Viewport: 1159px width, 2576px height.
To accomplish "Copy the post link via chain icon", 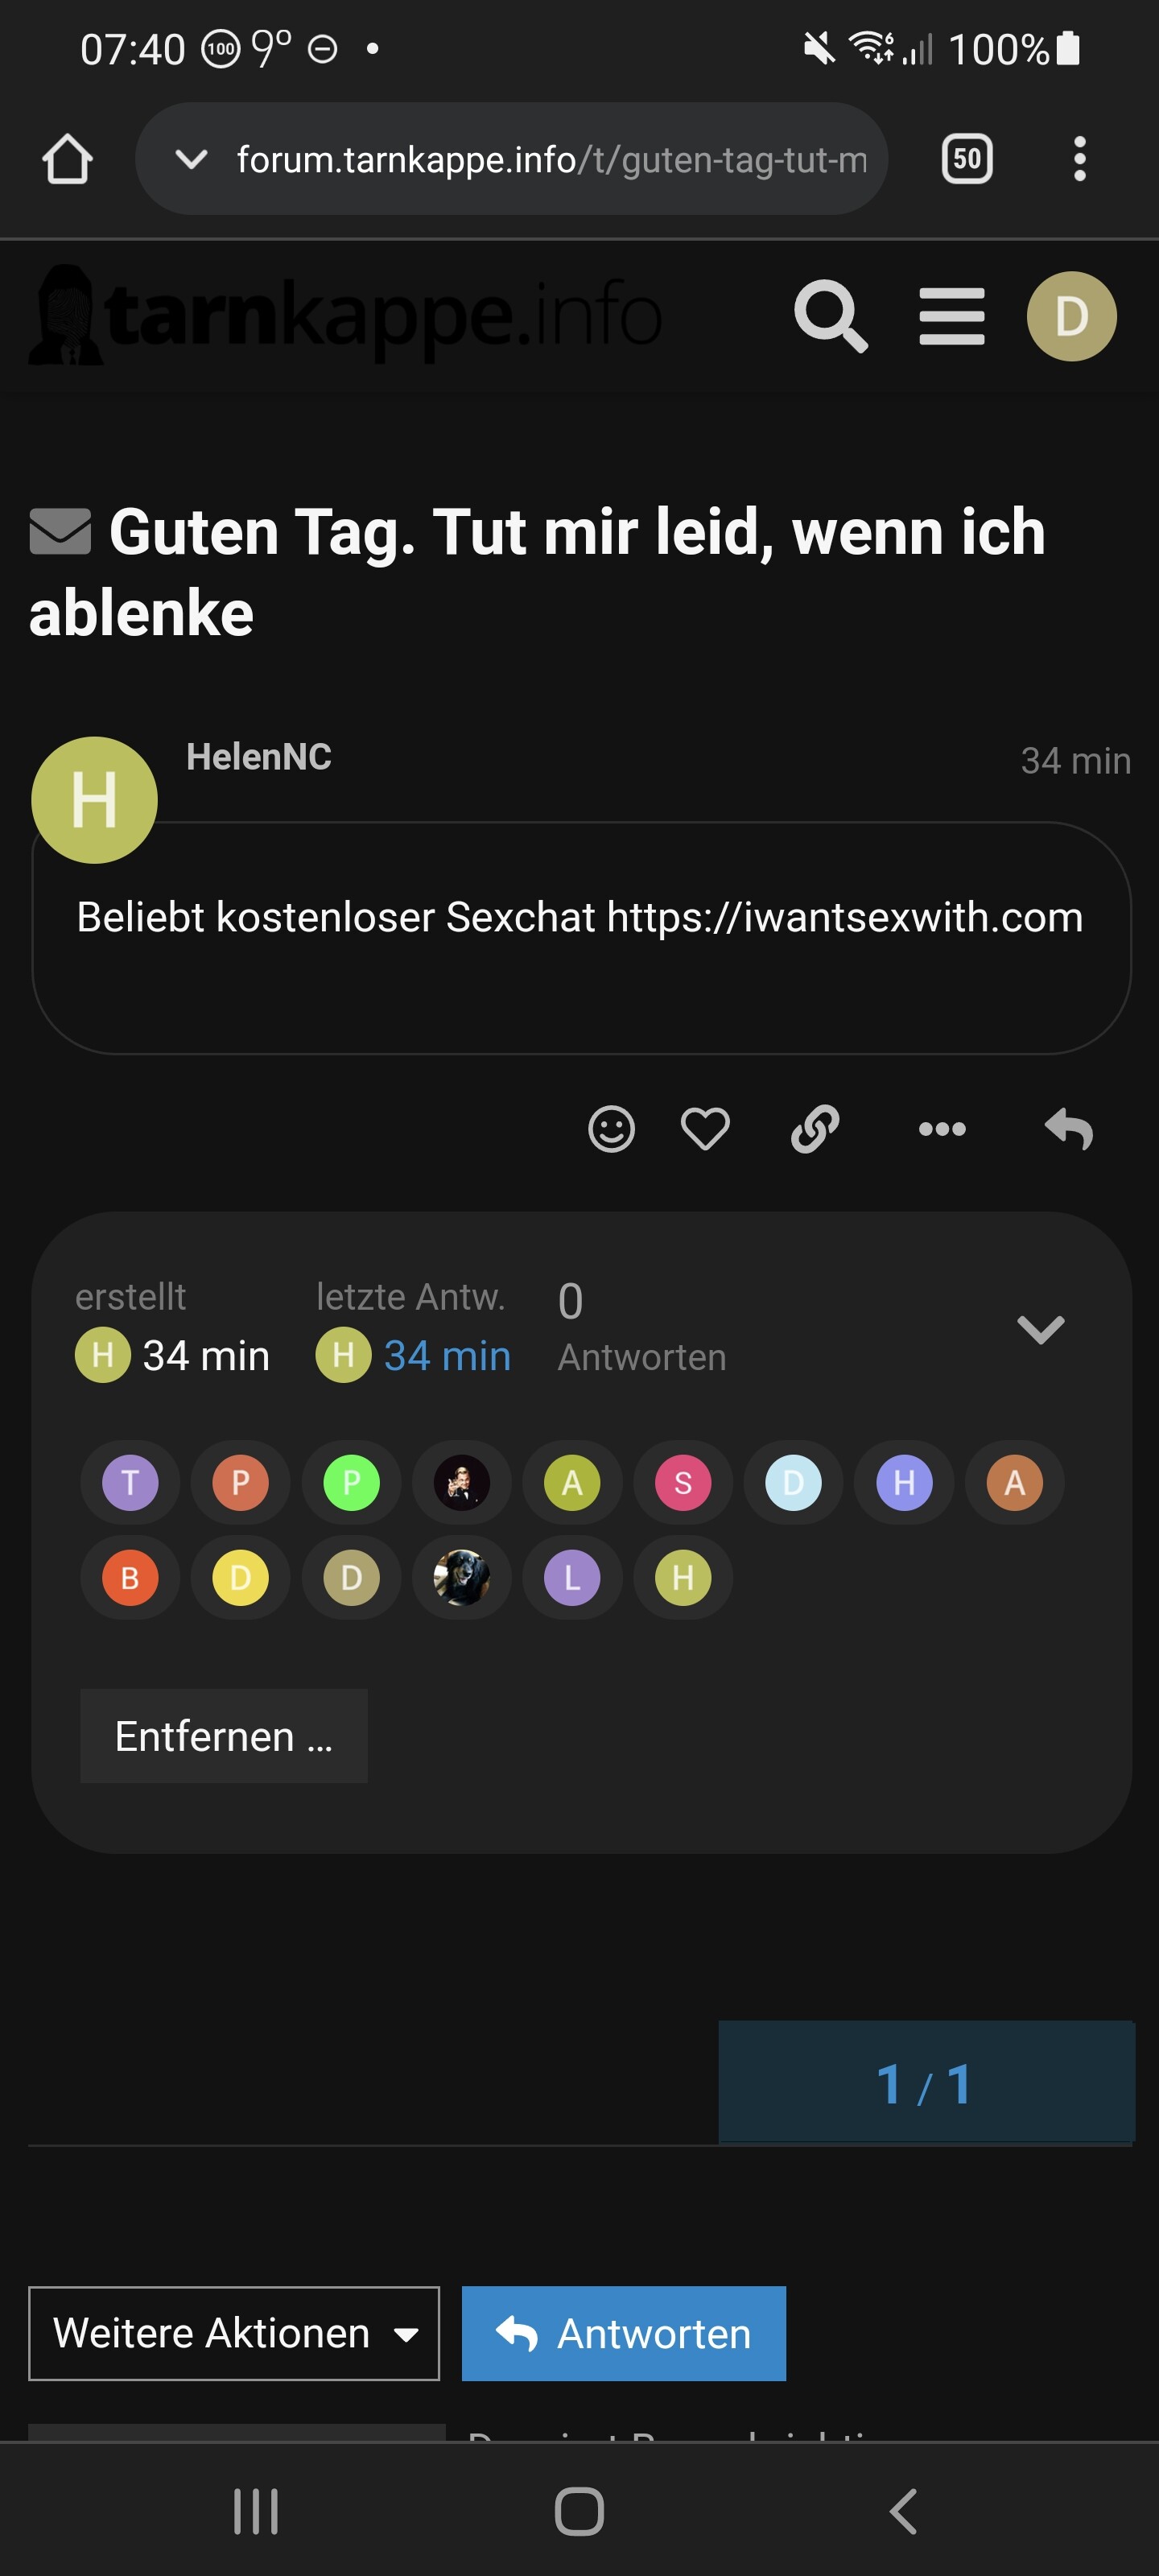I will 815,1129.
